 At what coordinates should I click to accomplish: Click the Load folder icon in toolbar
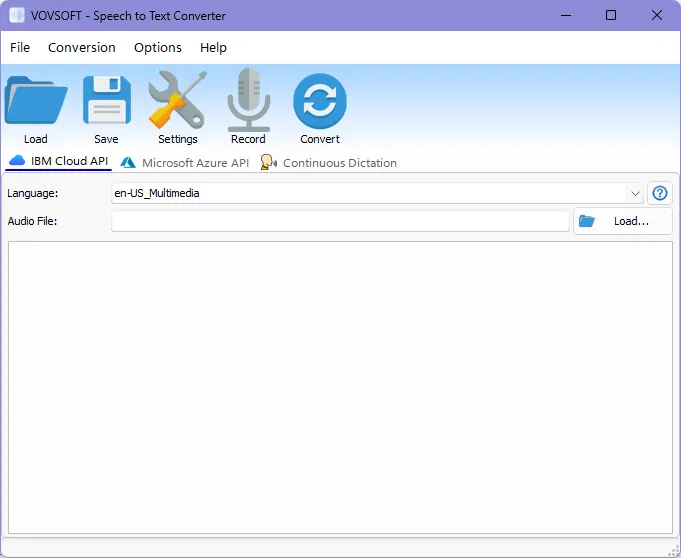pyautogui.click(x=36, y=101)
